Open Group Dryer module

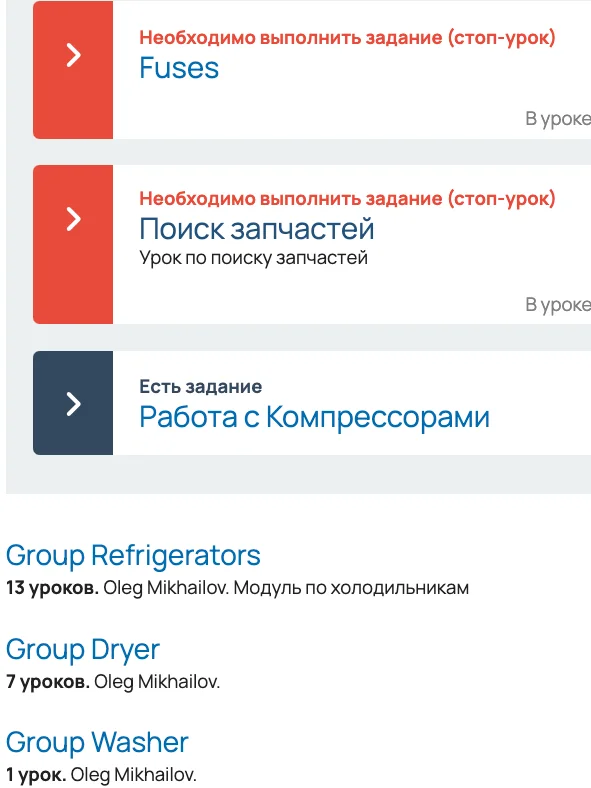click(83, 650)
